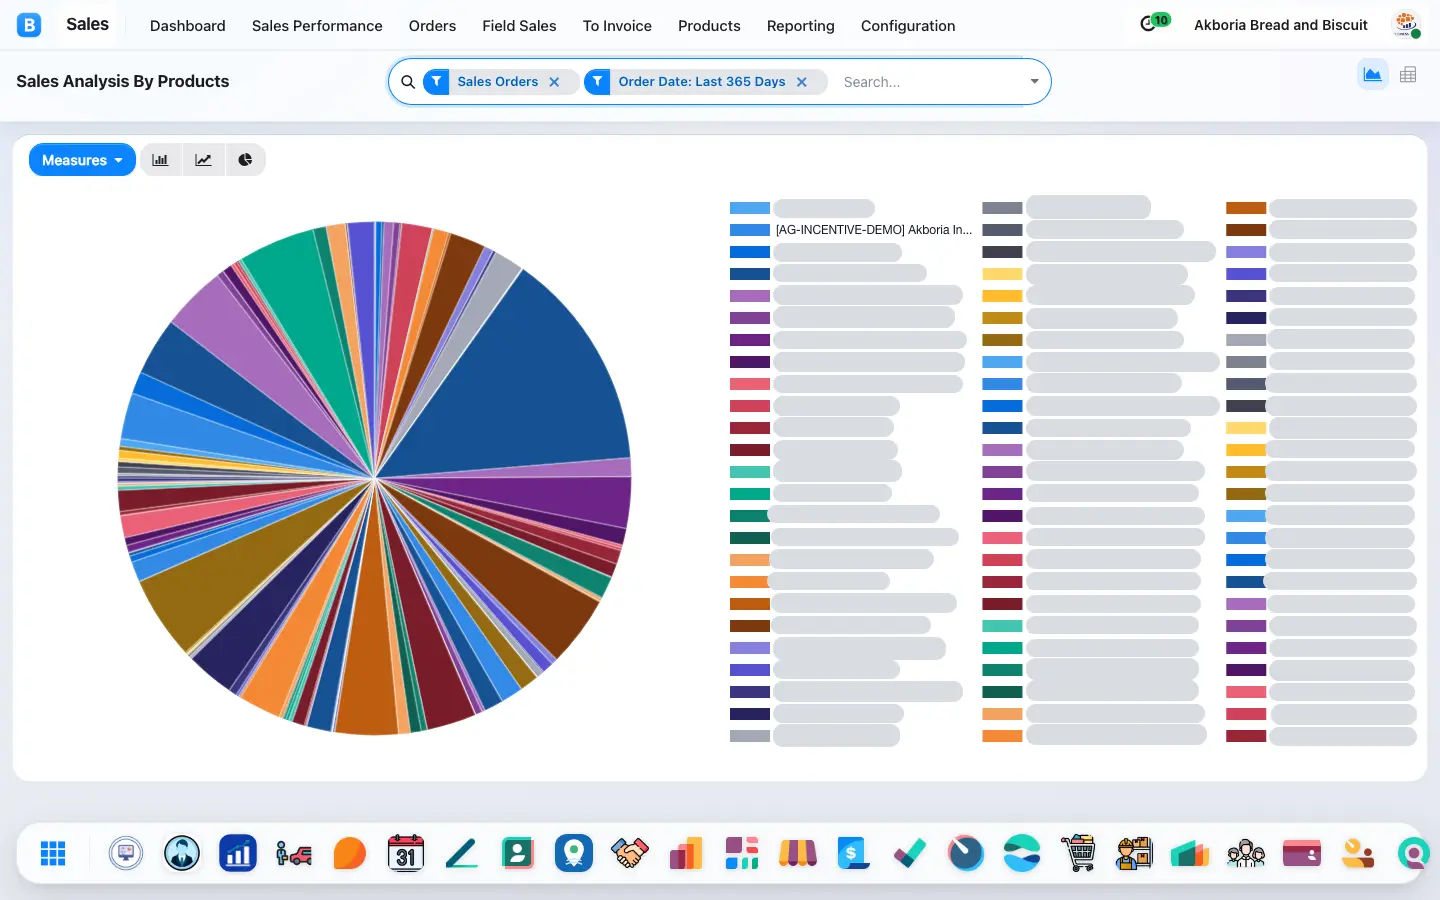
Task: Open the handshake CRM app in dock
Action: [x=630, y=853]
